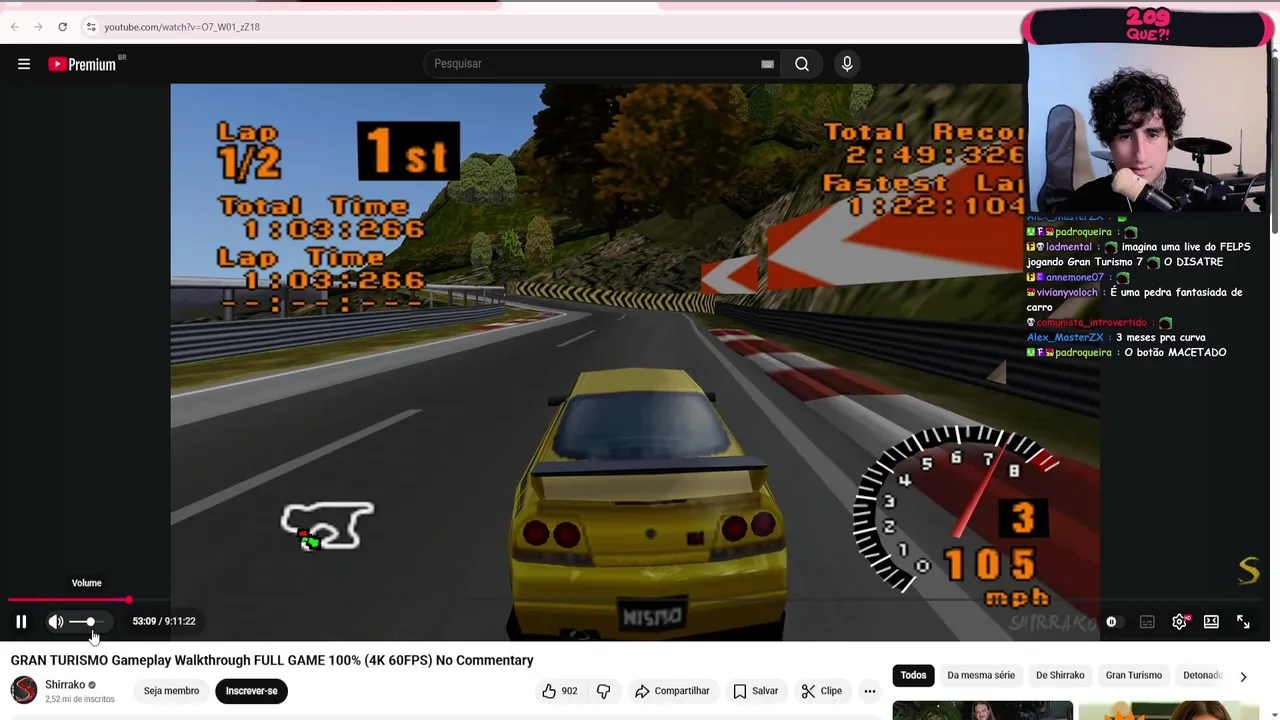Viewport: 1280px width, 720px height.
Task: Select Da mesma série filter chip
Action: 981,675
